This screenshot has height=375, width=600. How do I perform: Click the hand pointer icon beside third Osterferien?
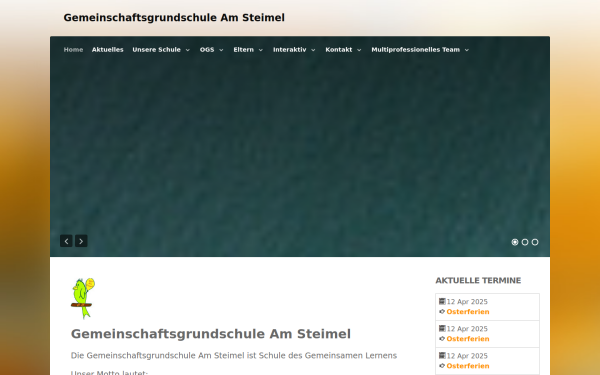pos(442,366)
